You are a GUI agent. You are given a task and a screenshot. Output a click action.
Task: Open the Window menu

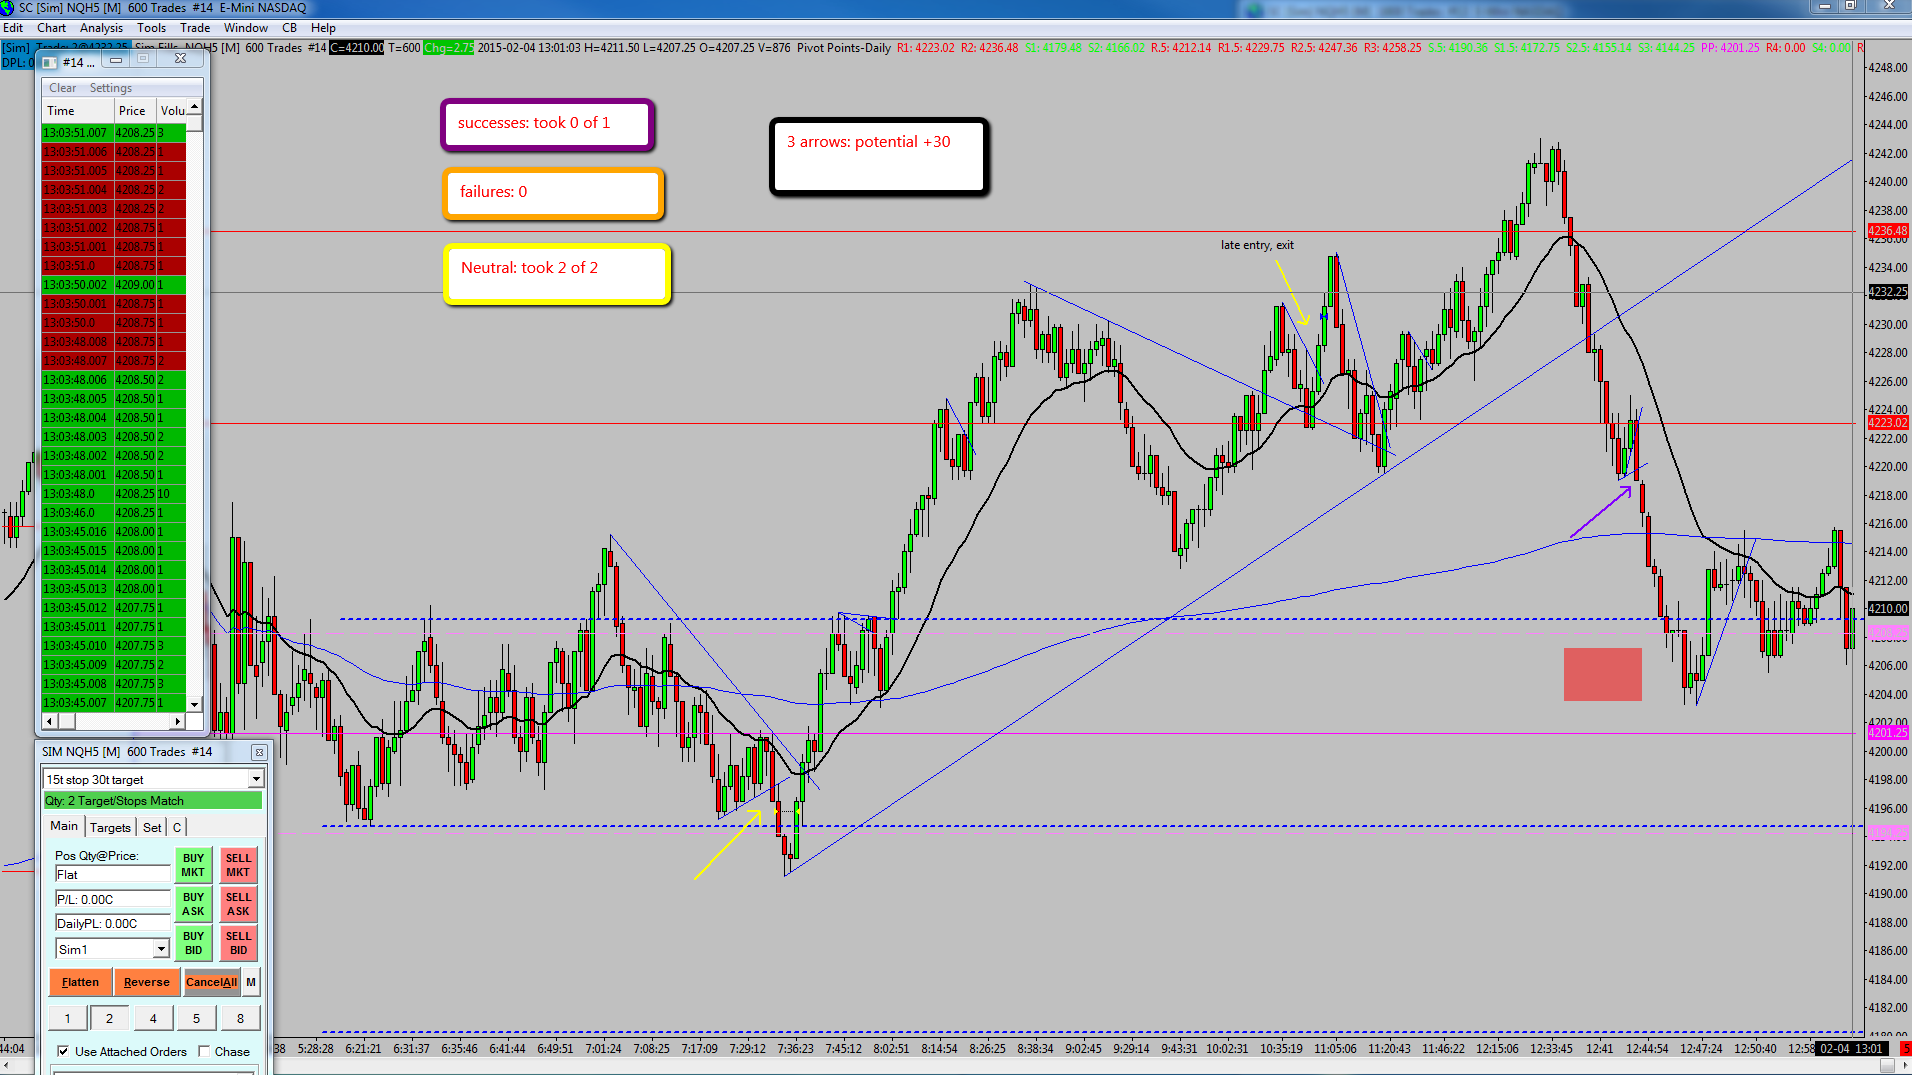pos(246,28)
